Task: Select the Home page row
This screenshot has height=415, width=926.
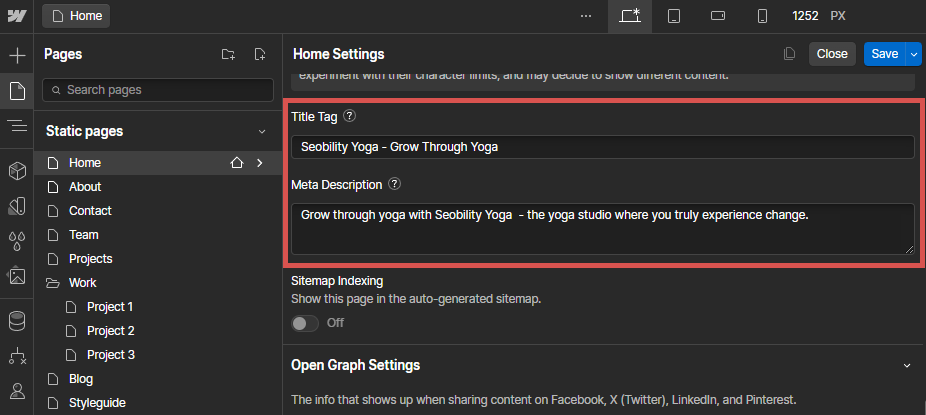Action: pyautogui.click(x=158, y=163)
